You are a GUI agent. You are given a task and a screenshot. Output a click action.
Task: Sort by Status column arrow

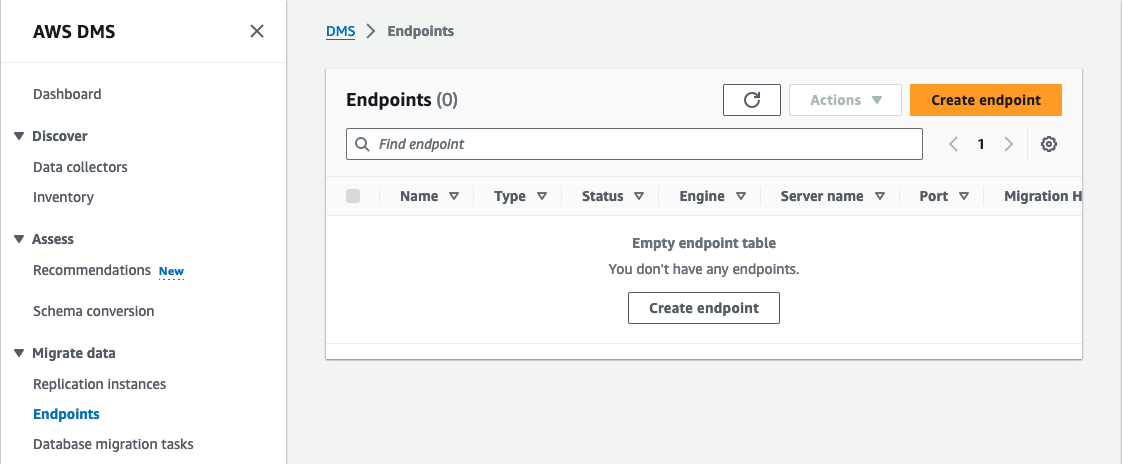click(x=640, y=196)
